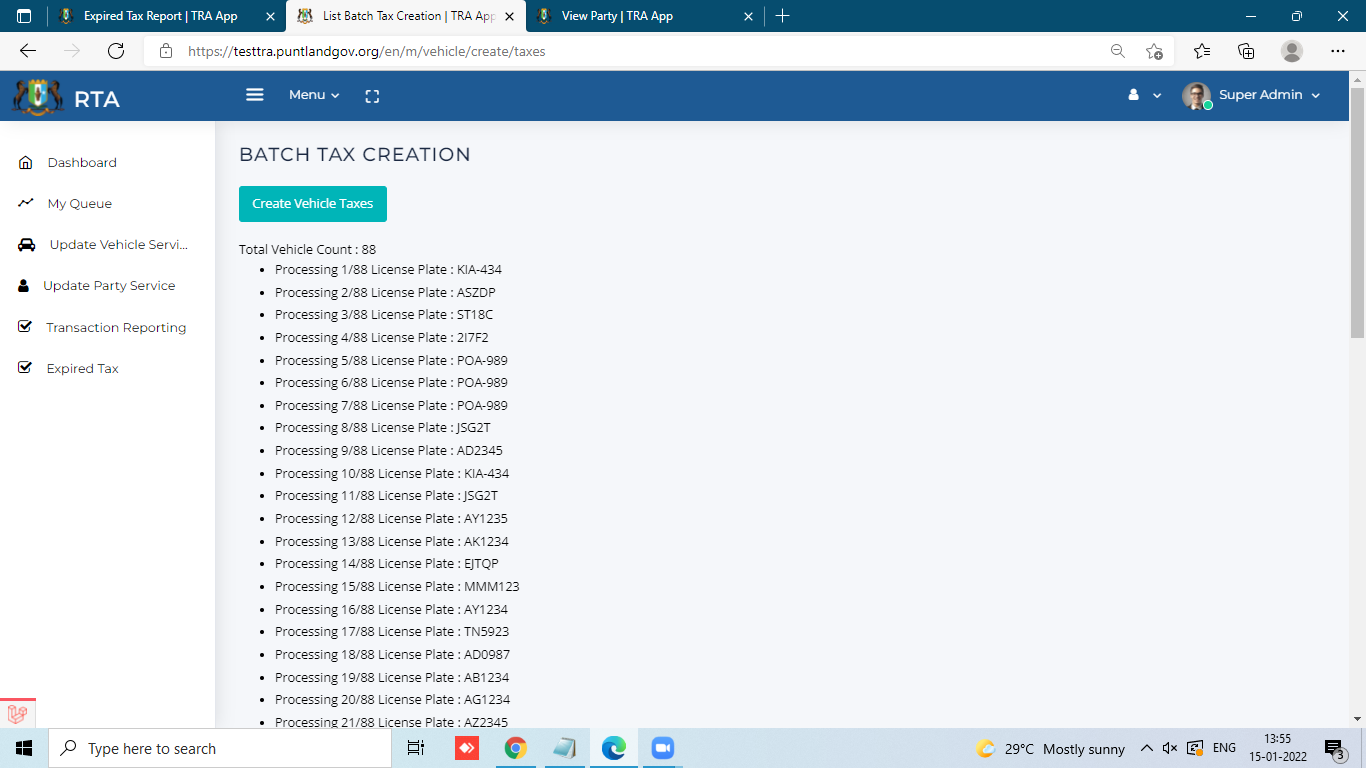Open browser zoom control
The height and width of the screenshot is (768, 1366).
(x=1118, y=51)
